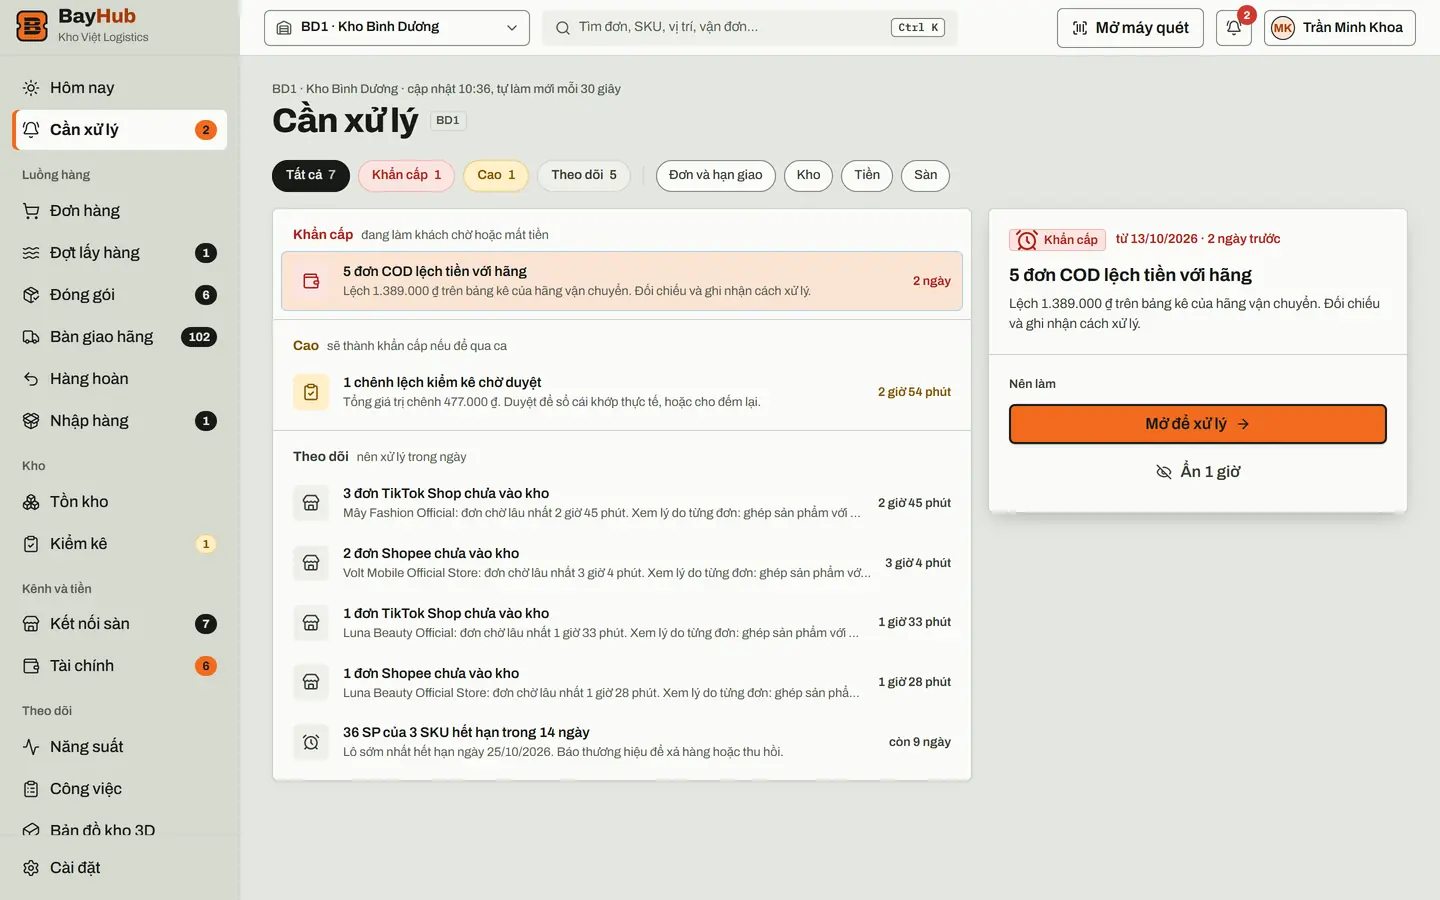
Task: Open the 1 chênh lệch kiểm kê chờ duyệt item
Action: pos(622,392)
